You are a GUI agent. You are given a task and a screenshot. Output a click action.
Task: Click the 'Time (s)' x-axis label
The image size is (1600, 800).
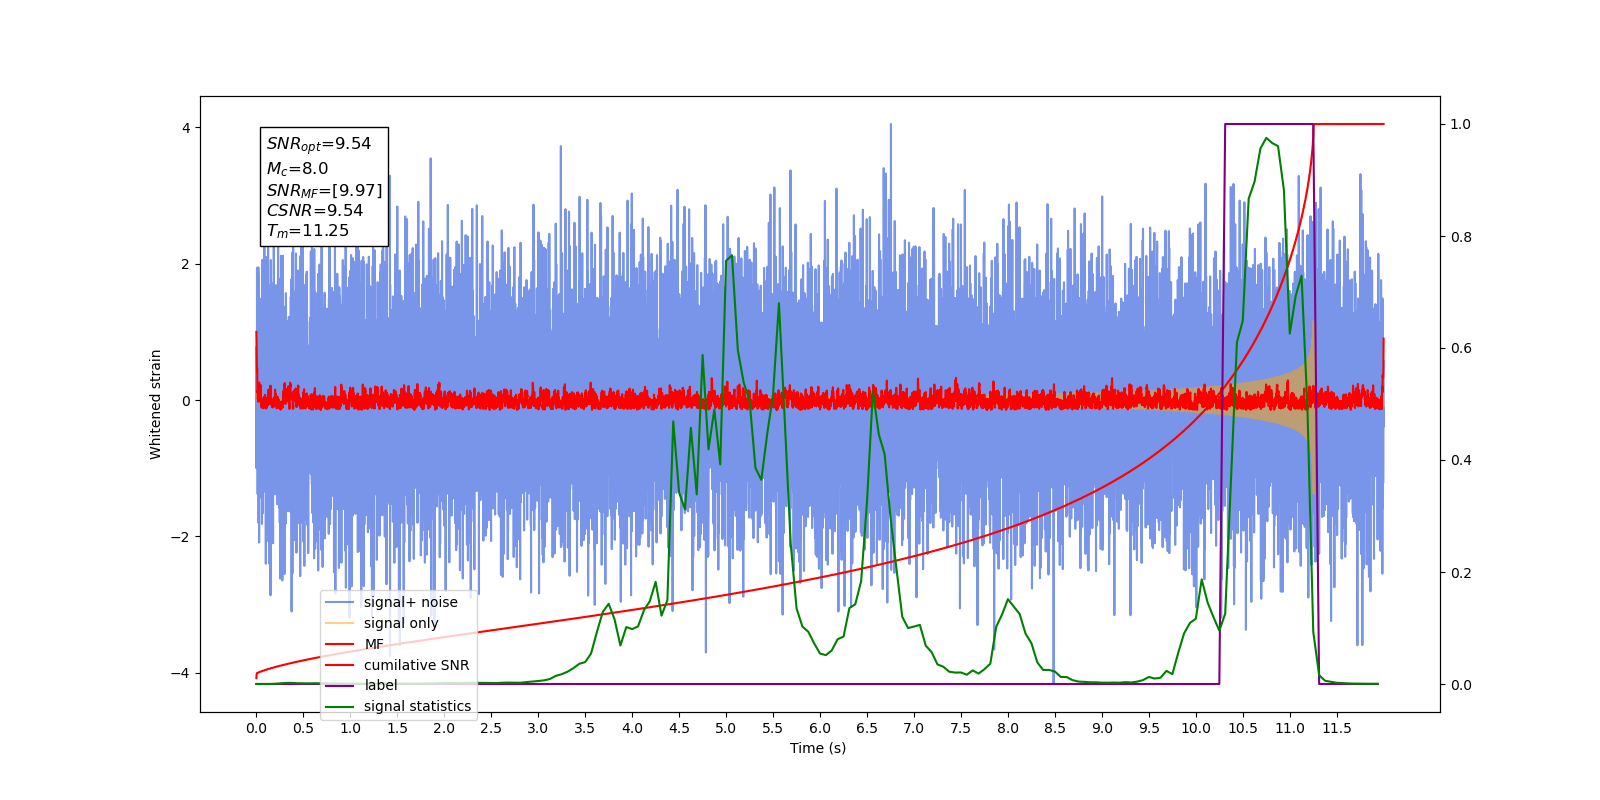click(x=818, y=748)
